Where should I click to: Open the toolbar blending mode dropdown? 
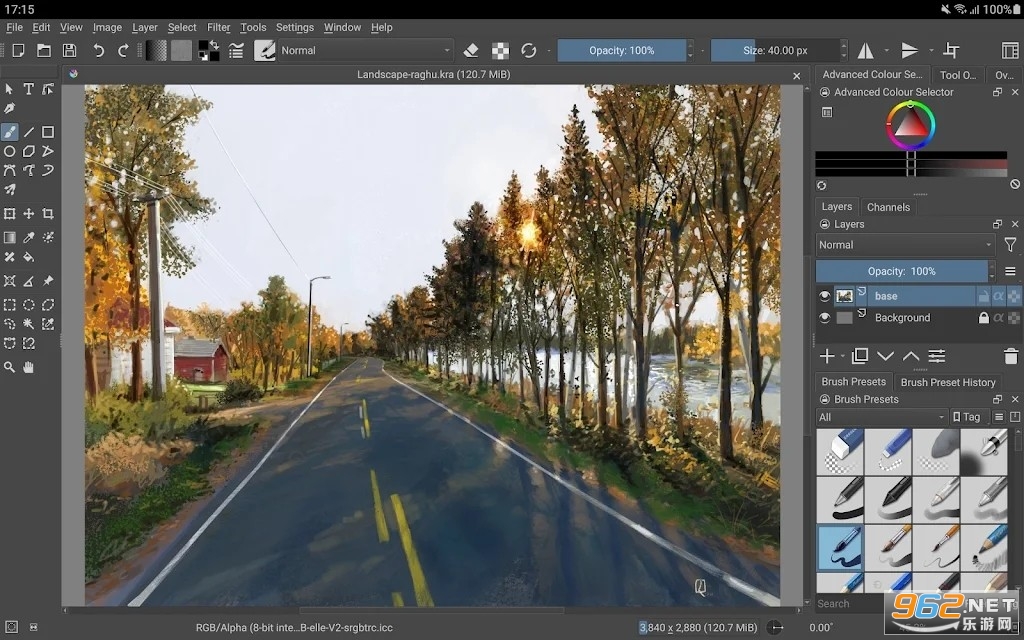click(x=365, y=50)
